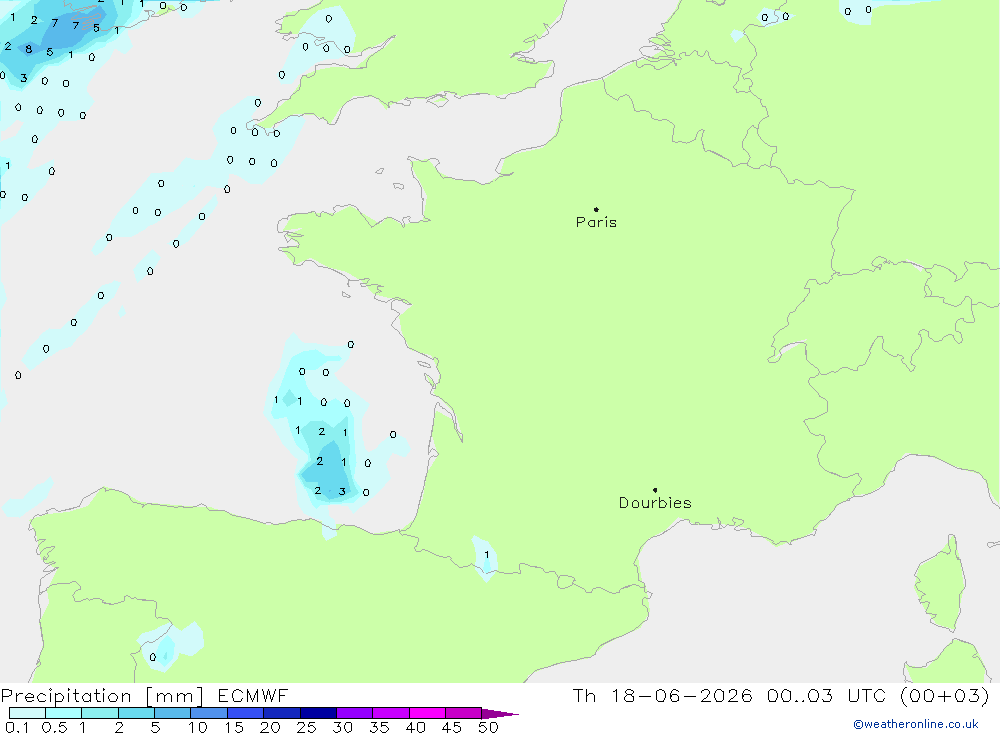Pick the 35–40 mm legend swatch
This screenshot has height=733, width=1000.
(391, 713)
